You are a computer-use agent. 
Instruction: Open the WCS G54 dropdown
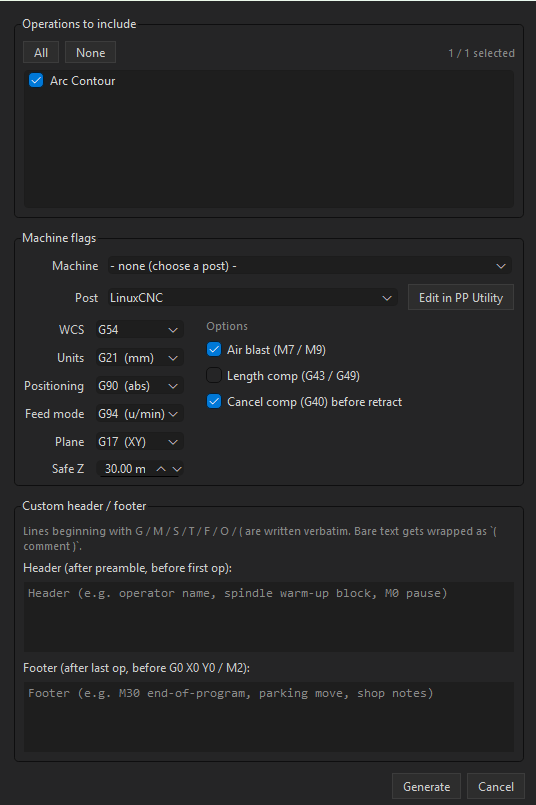[139, 330]
